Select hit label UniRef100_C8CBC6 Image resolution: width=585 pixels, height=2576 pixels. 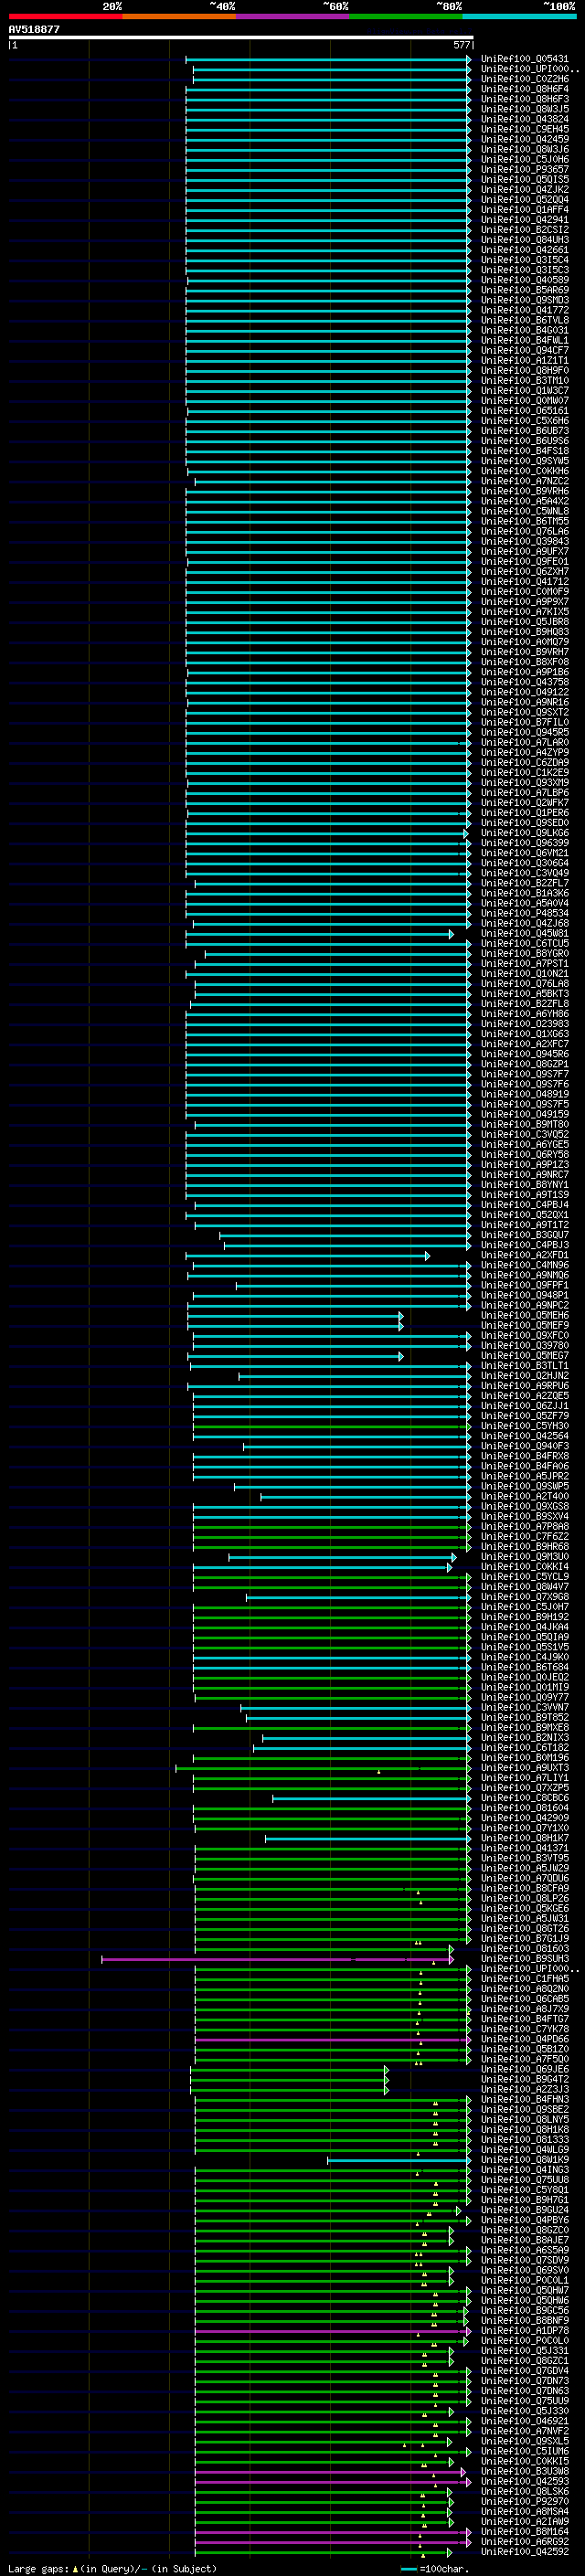point(525,1798)
